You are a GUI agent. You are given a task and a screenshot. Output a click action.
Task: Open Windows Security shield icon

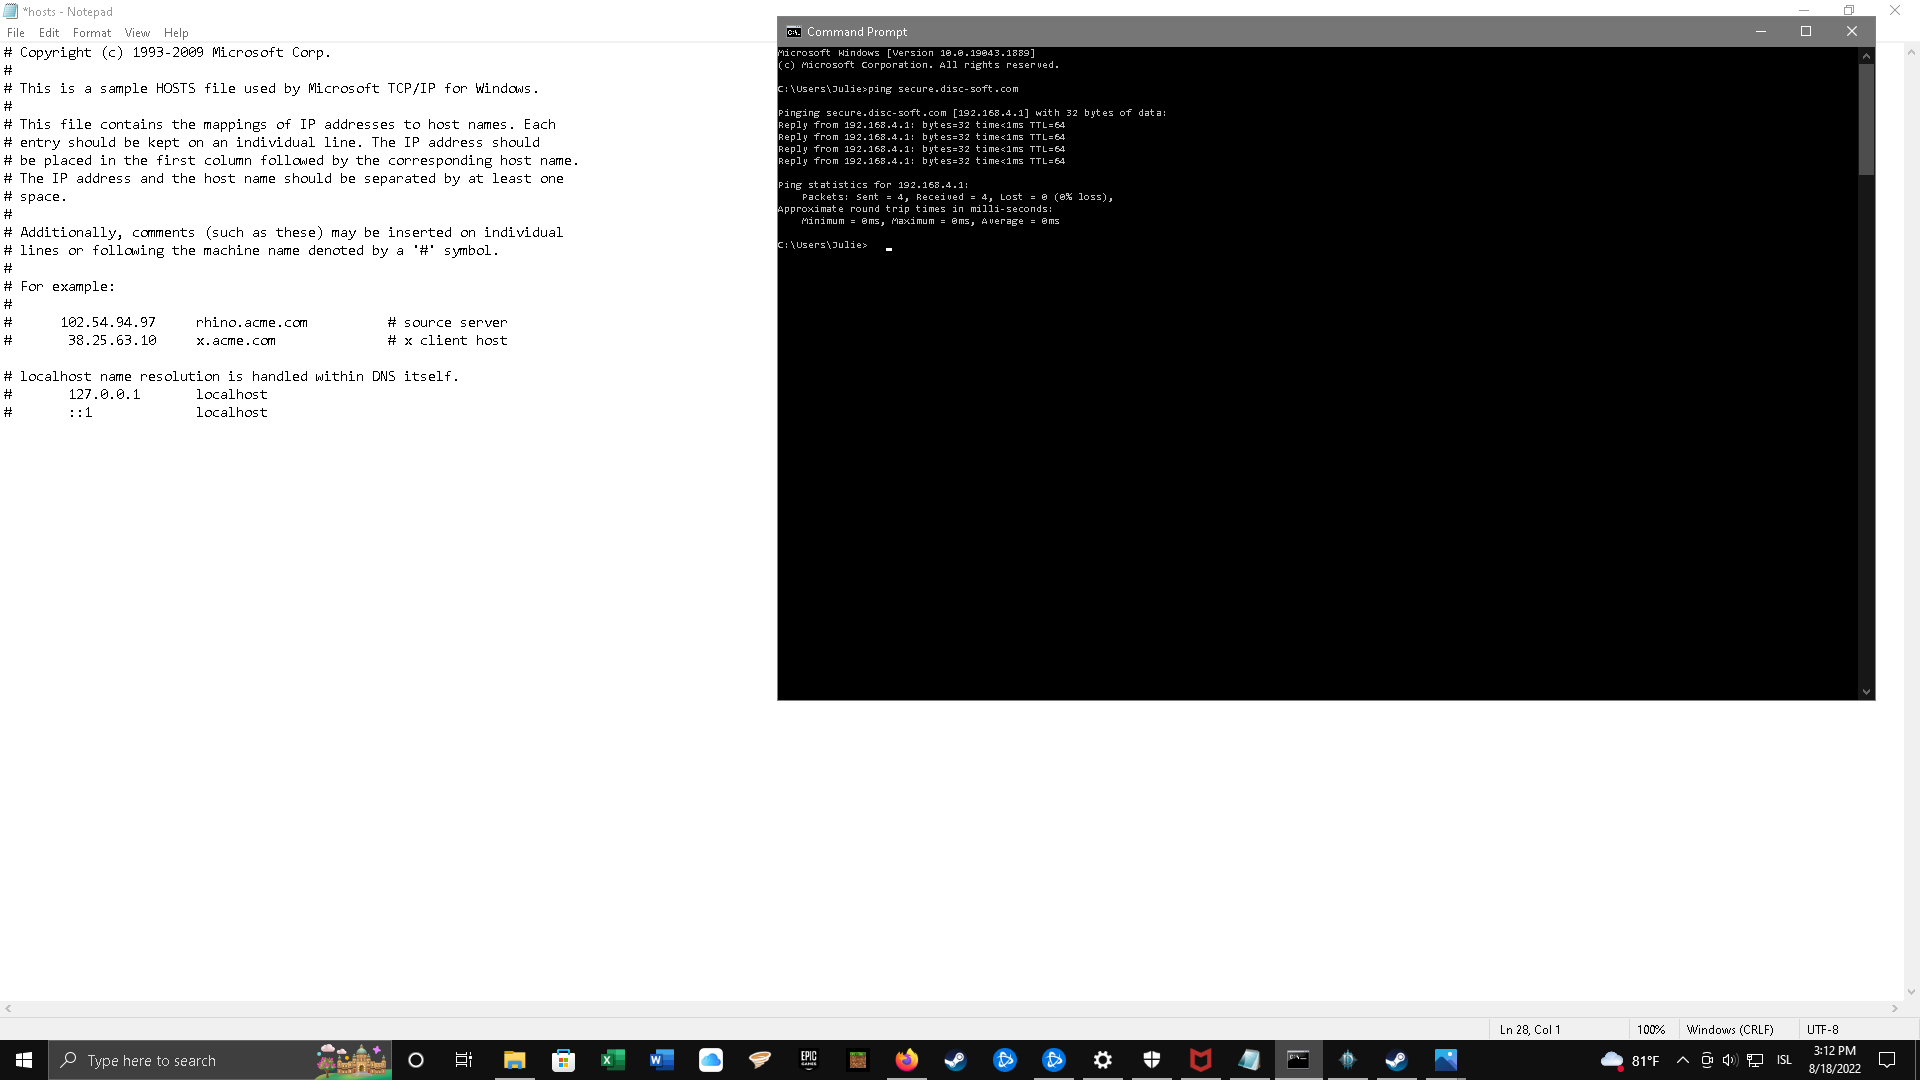(x=1151, y=1060)
